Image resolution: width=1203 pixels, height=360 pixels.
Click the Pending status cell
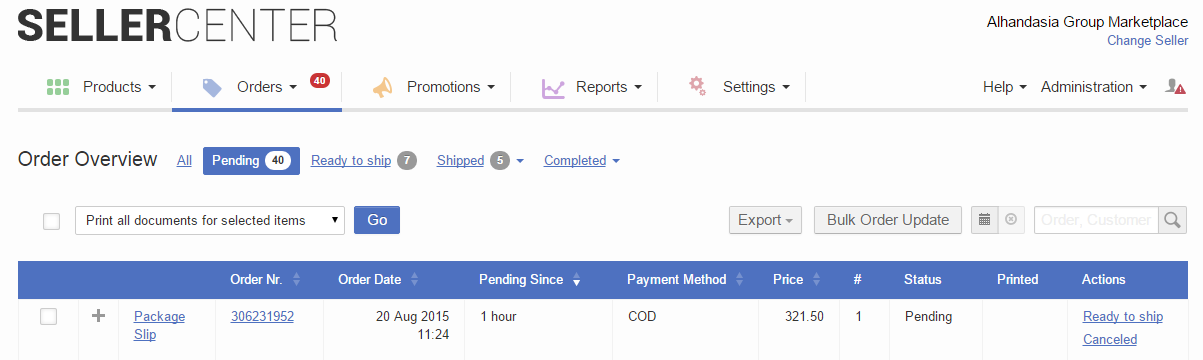tap(928, 317)
